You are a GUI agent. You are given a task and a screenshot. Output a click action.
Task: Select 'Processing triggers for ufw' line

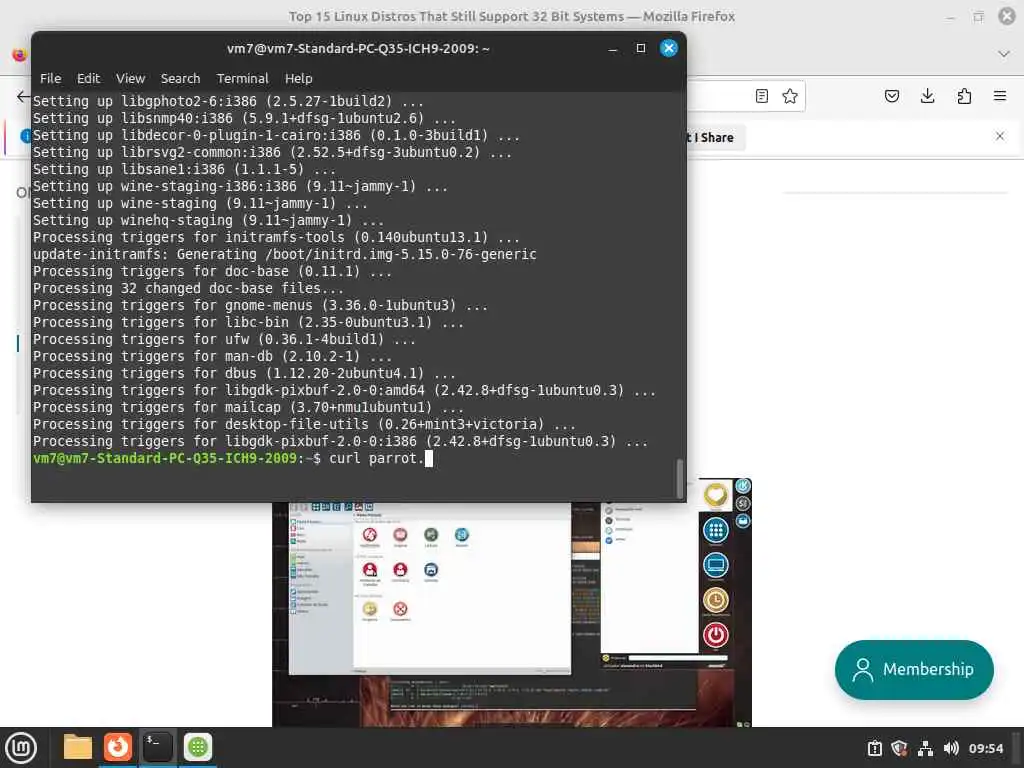(x=224, y=339)
